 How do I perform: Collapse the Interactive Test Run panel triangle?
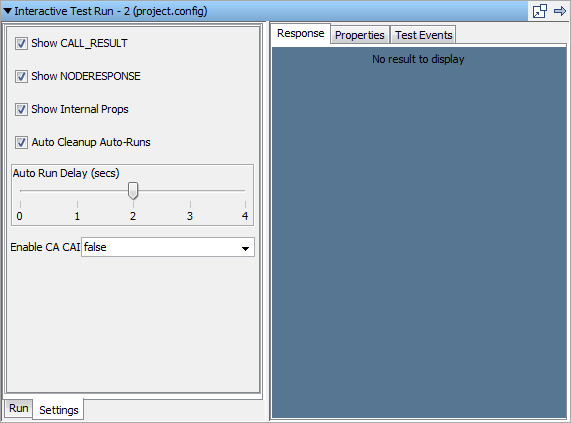pyautogui.click(x=7, y=11)
